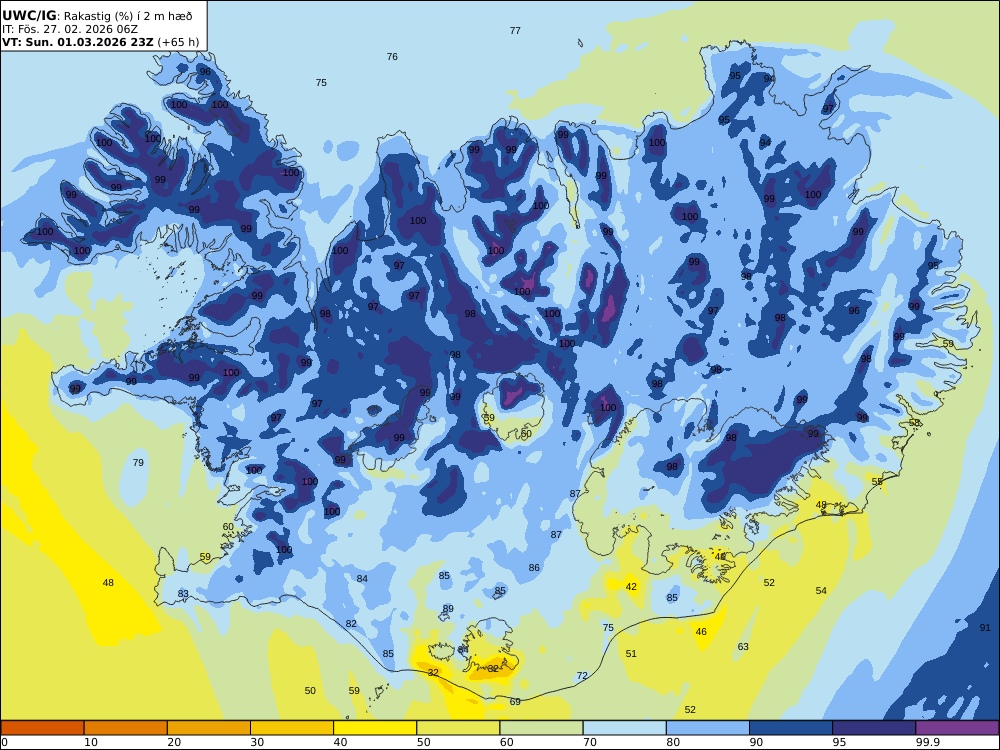Click the 60–70 pale green legend swatch
1000x750 pixels.
coord(541,728)
